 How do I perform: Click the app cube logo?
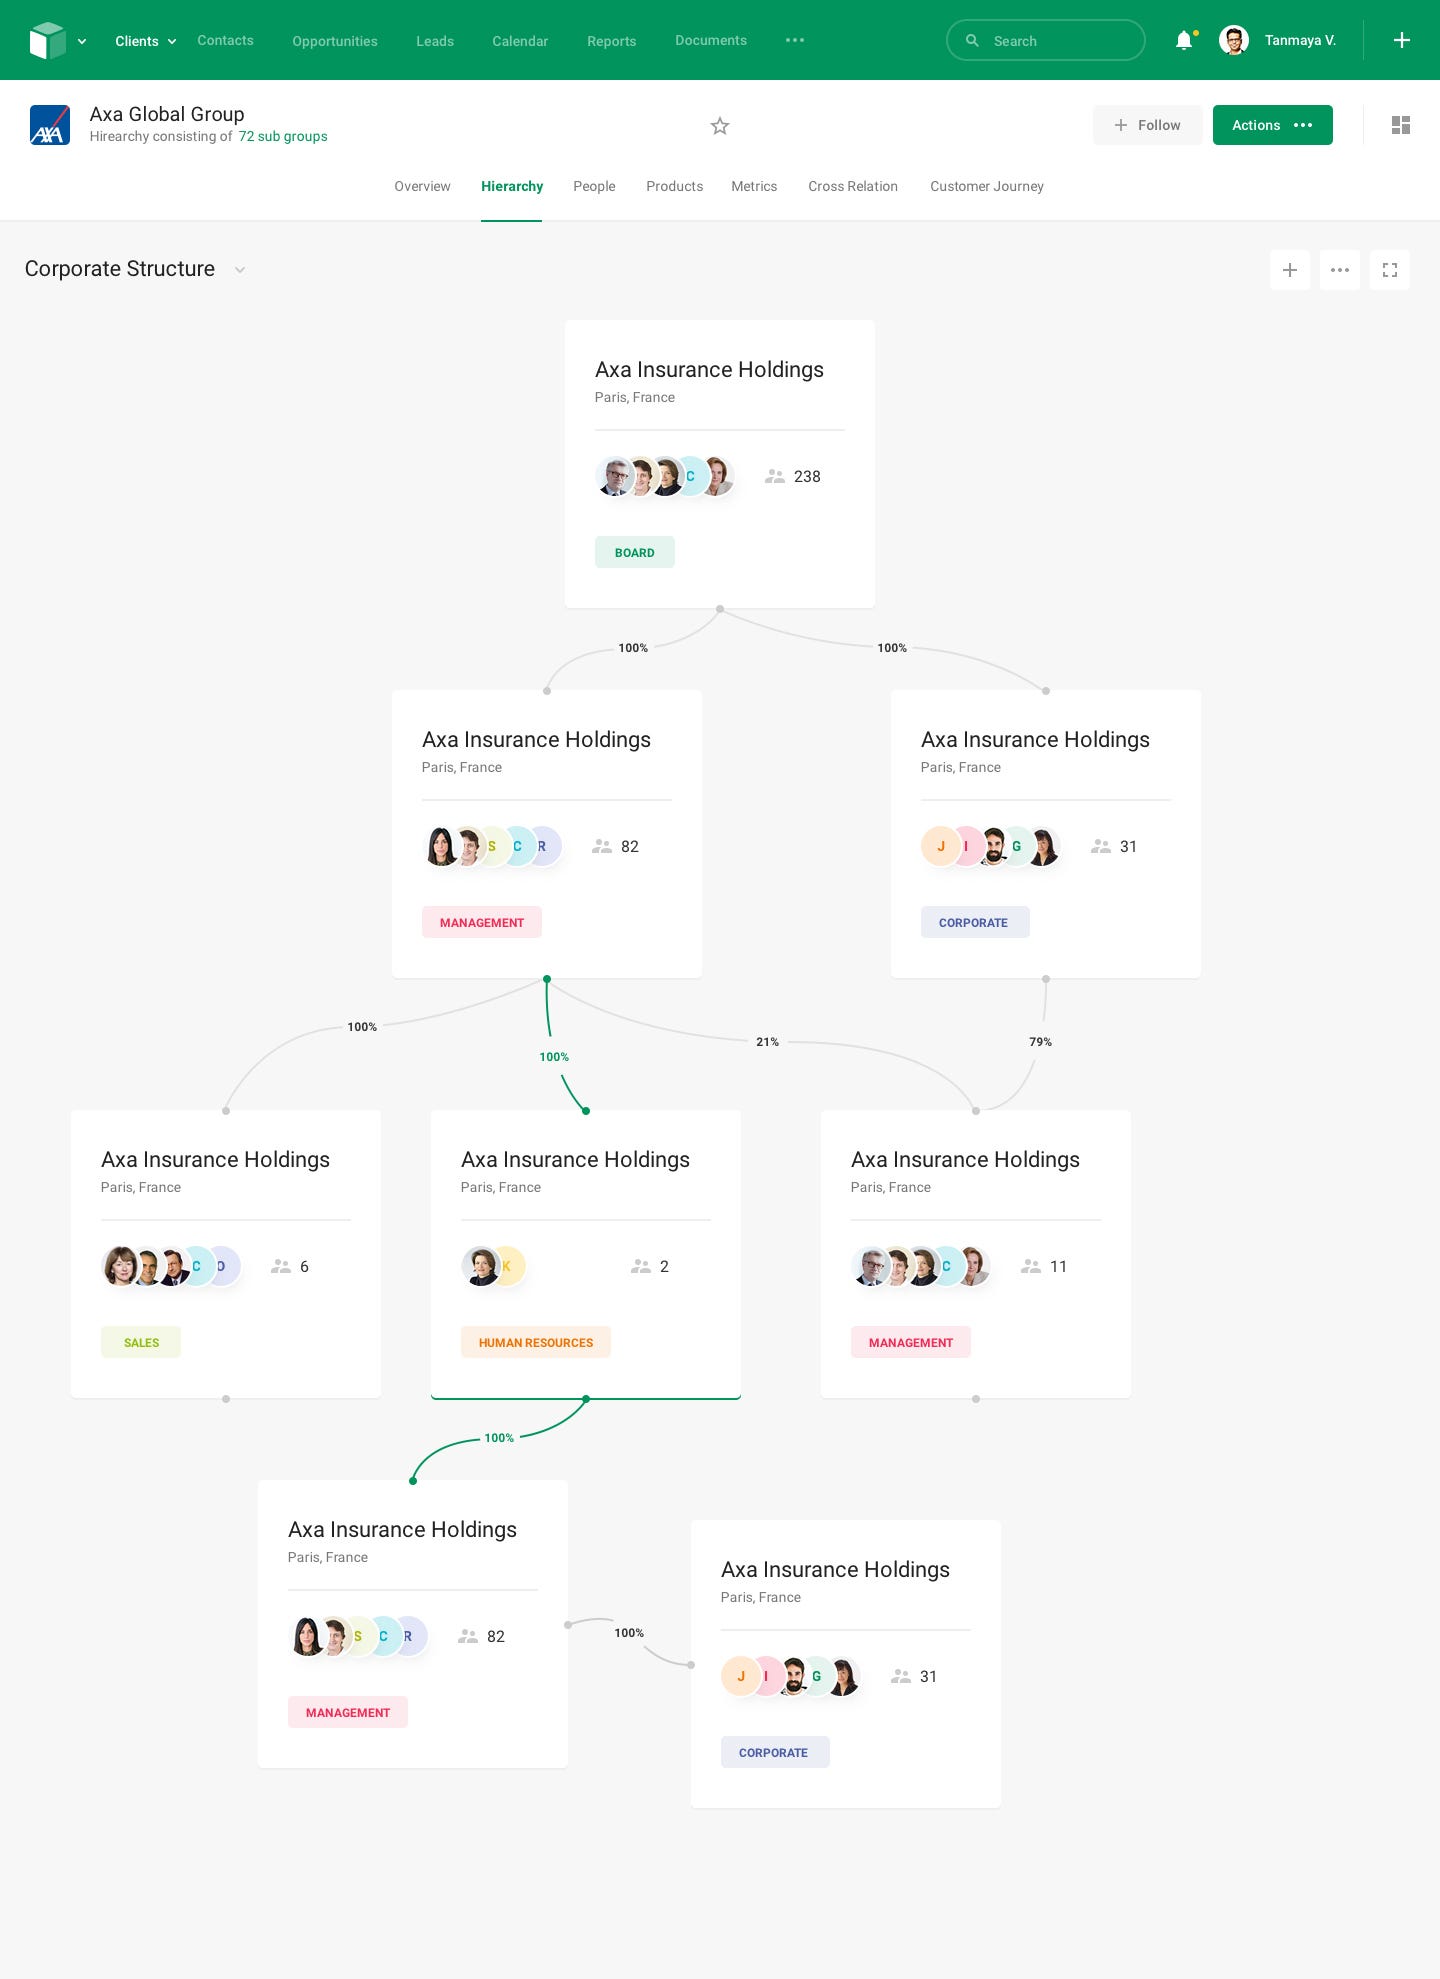click(x=47, y=41)
